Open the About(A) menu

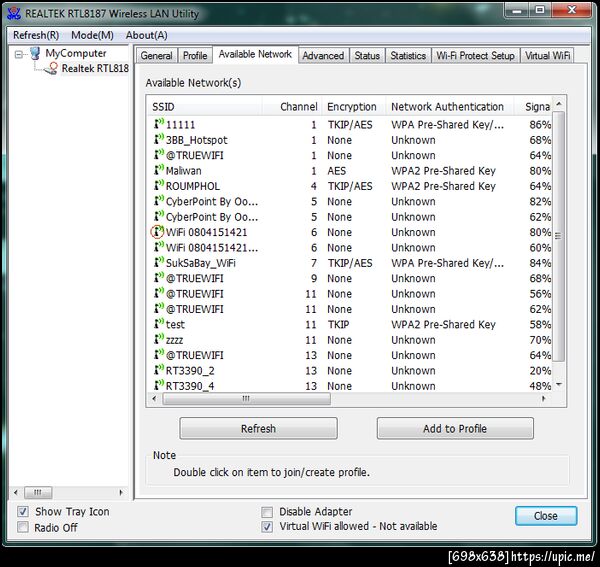147,35
